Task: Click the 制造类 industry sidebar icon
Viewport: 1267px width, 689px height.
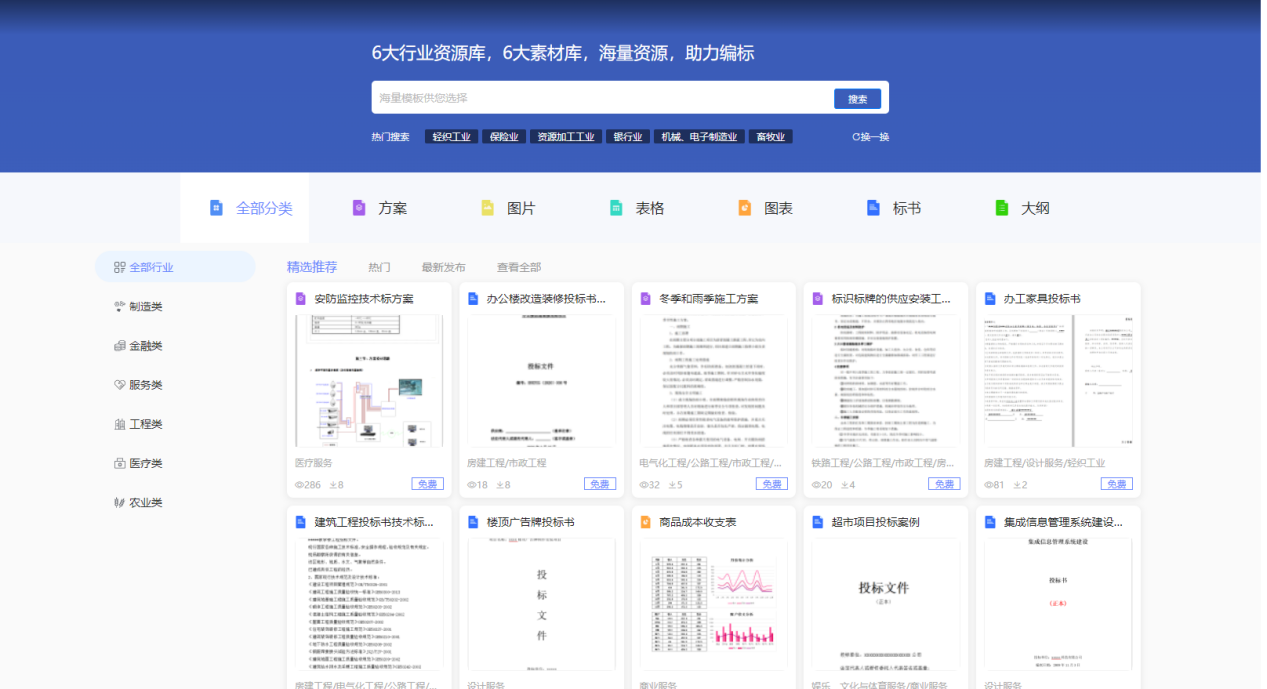Action: 120,307
